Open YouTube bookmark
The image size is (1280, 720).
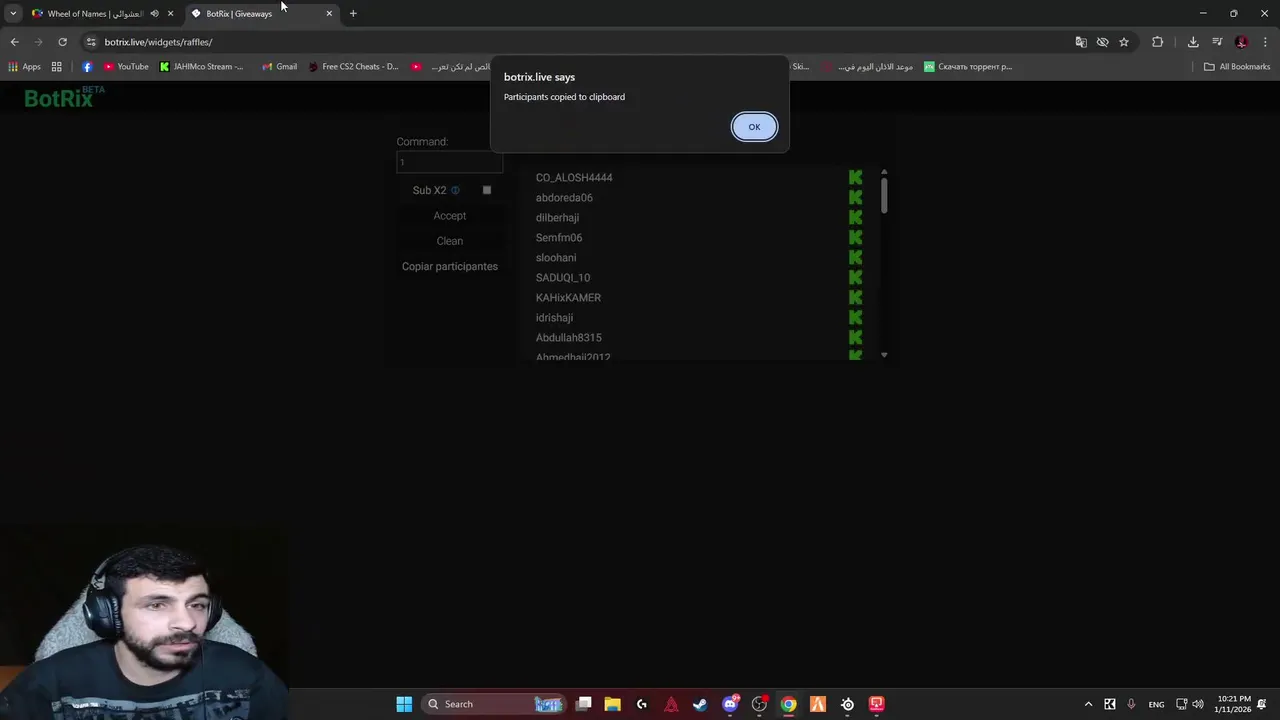click(x=126, y=67)
